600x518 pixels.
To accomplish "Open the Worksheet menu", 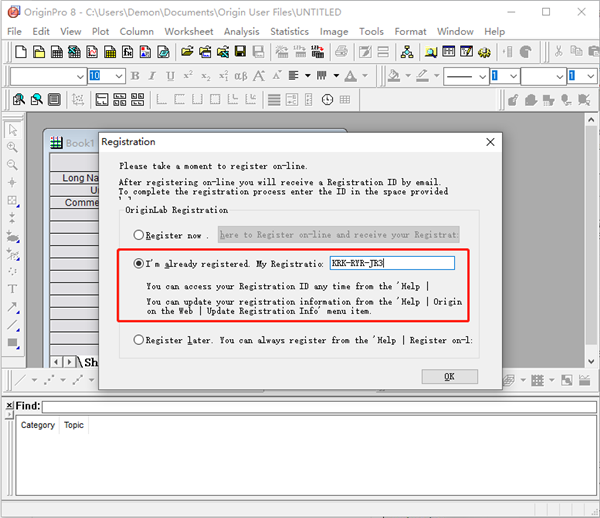I will (189, 31).
